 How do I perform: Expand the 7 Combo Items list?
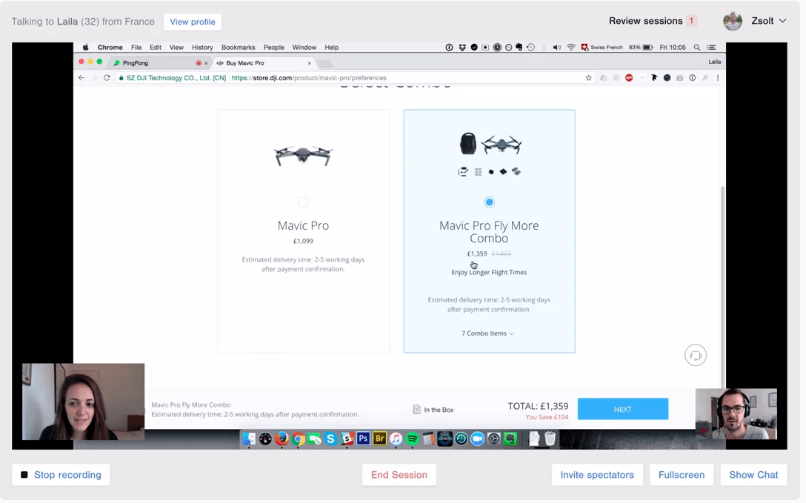click(487, 334)
